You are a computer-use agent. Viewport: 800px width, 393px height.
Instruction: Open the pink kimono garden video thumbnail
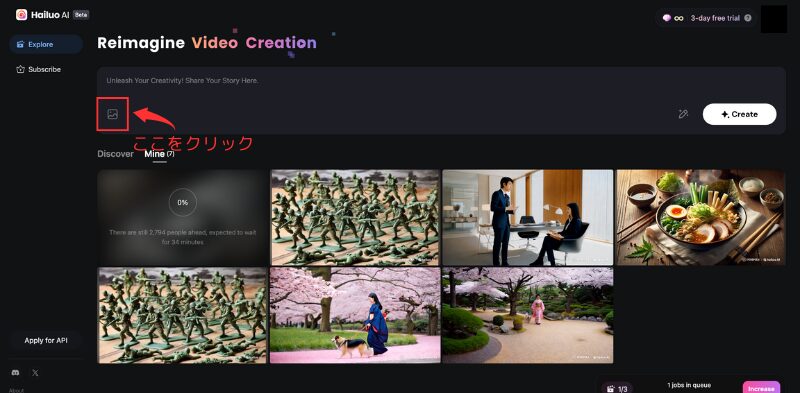[528, 315]
